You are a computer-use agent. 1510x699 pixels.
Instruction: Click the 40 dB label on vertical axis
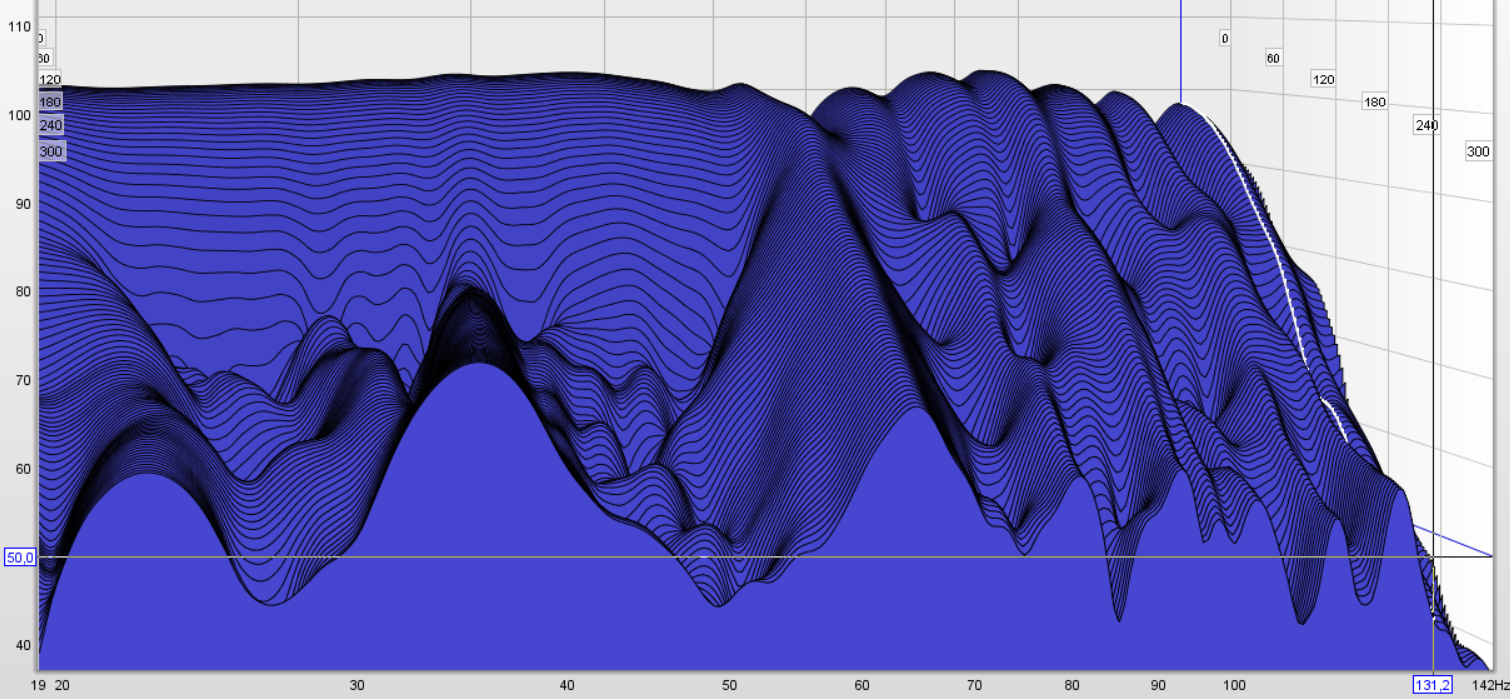(19, 646)
